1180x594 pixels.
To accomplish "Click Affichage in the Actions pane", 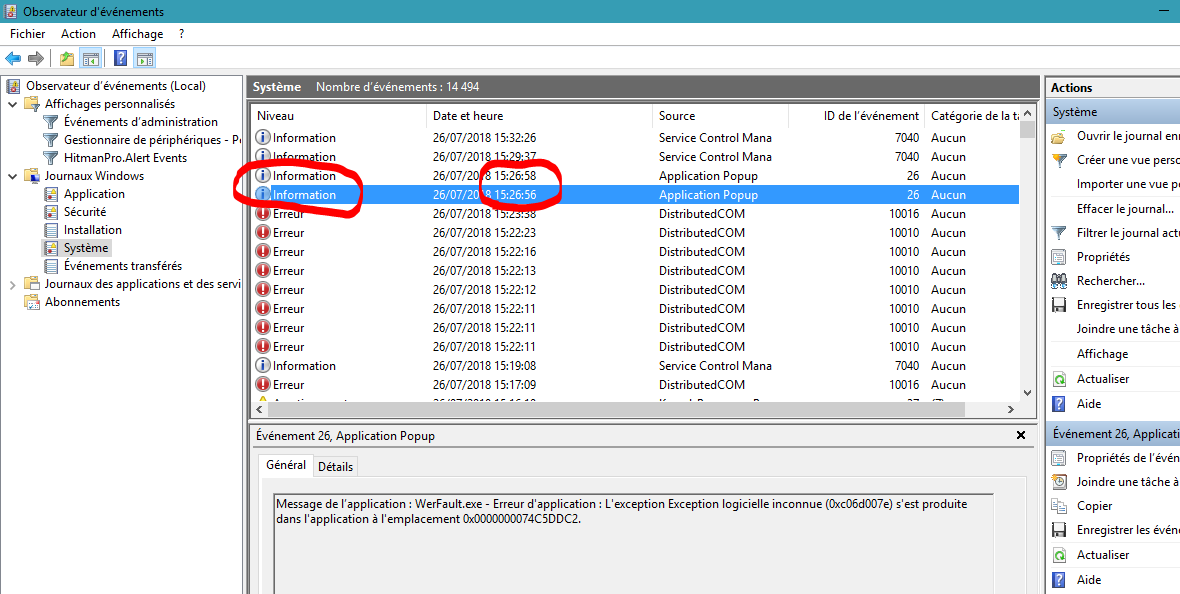I will click(x=1102, y=354).
